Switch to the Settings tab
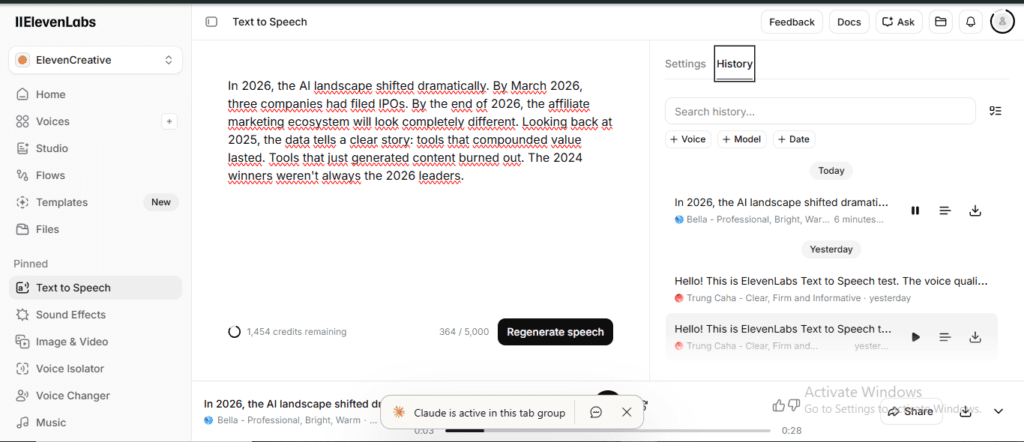The image size is (1024, 442). pyautogui.click(x=685, y=64)
